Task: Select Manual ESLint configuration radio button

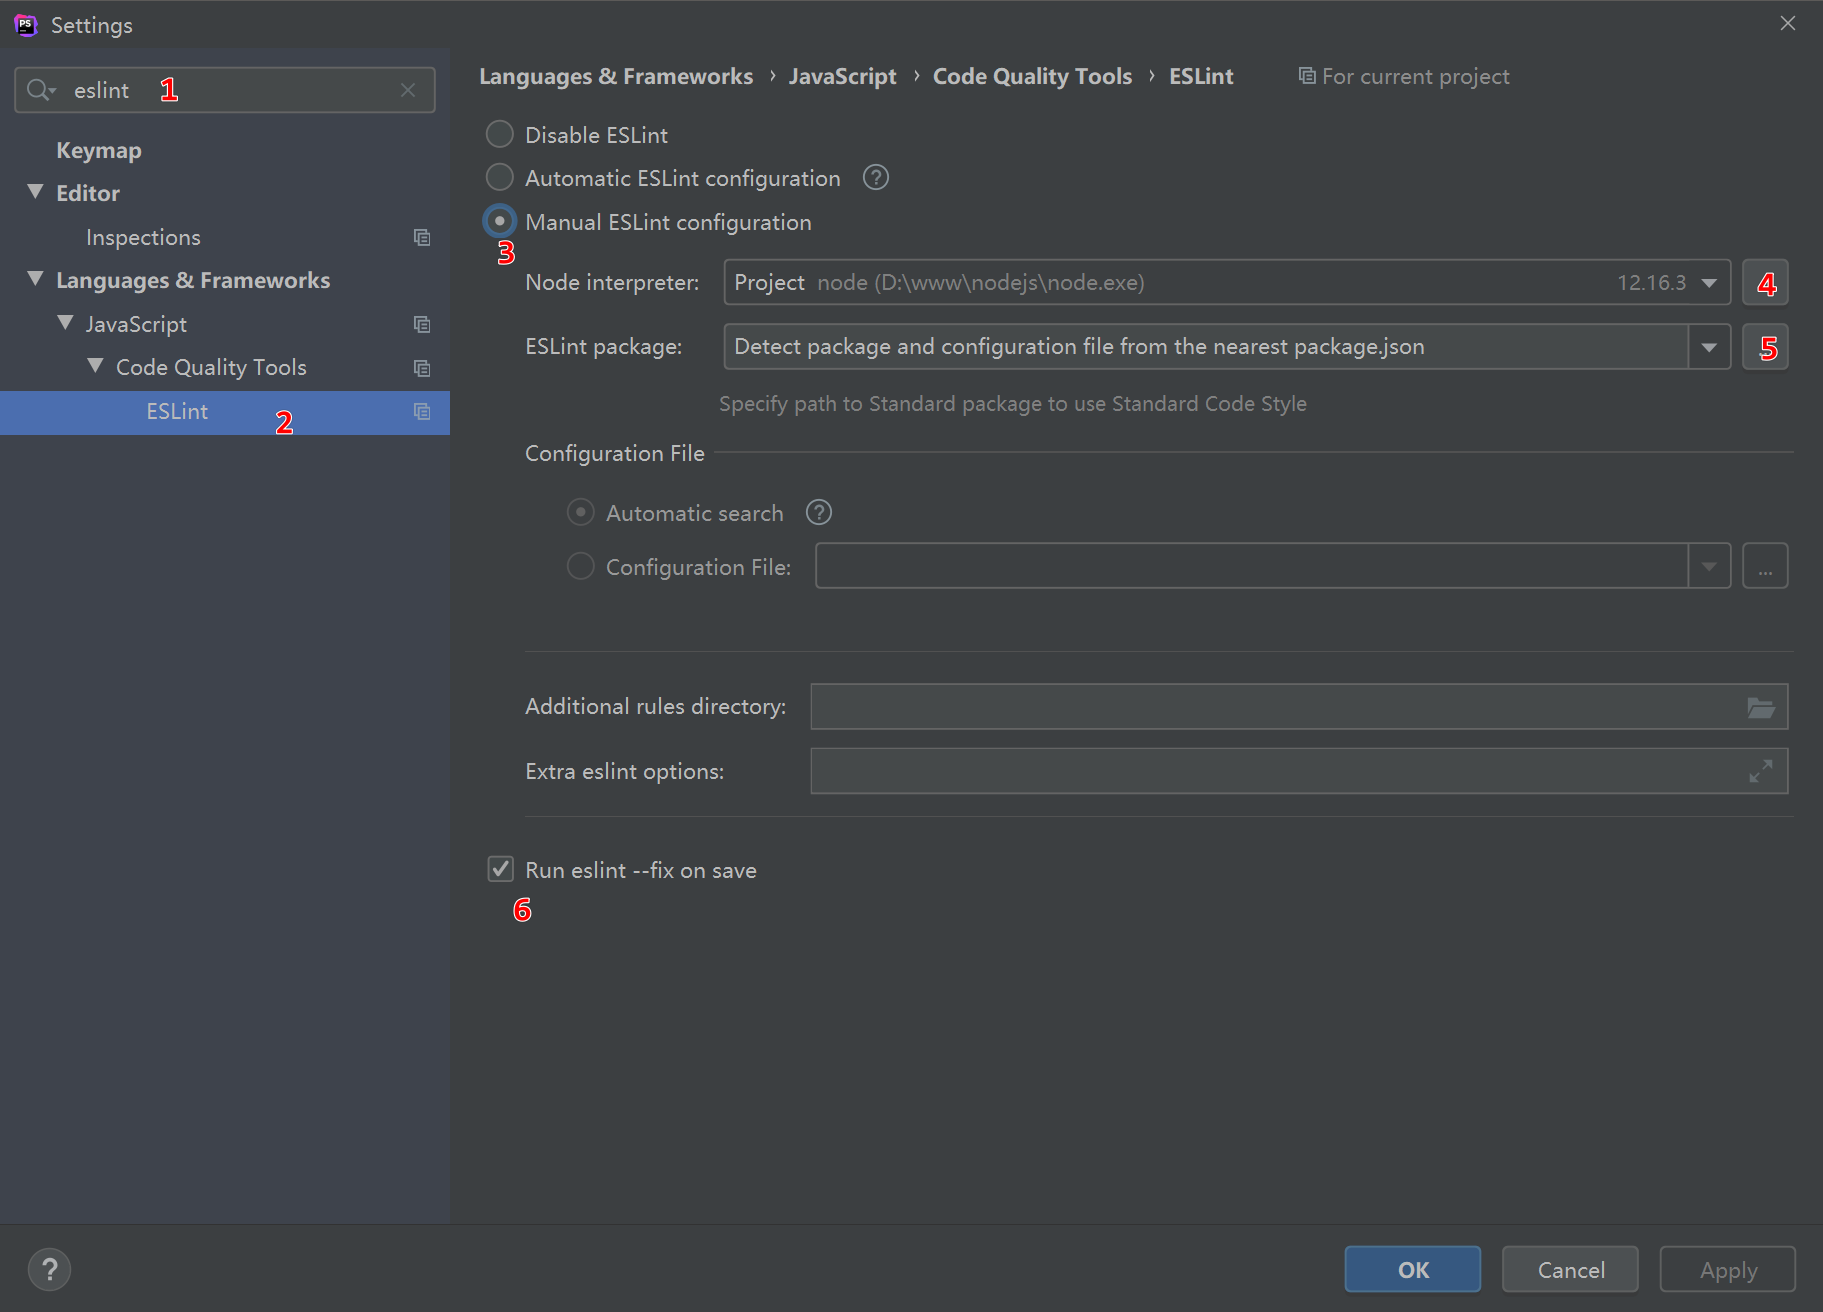Action: 500,221
